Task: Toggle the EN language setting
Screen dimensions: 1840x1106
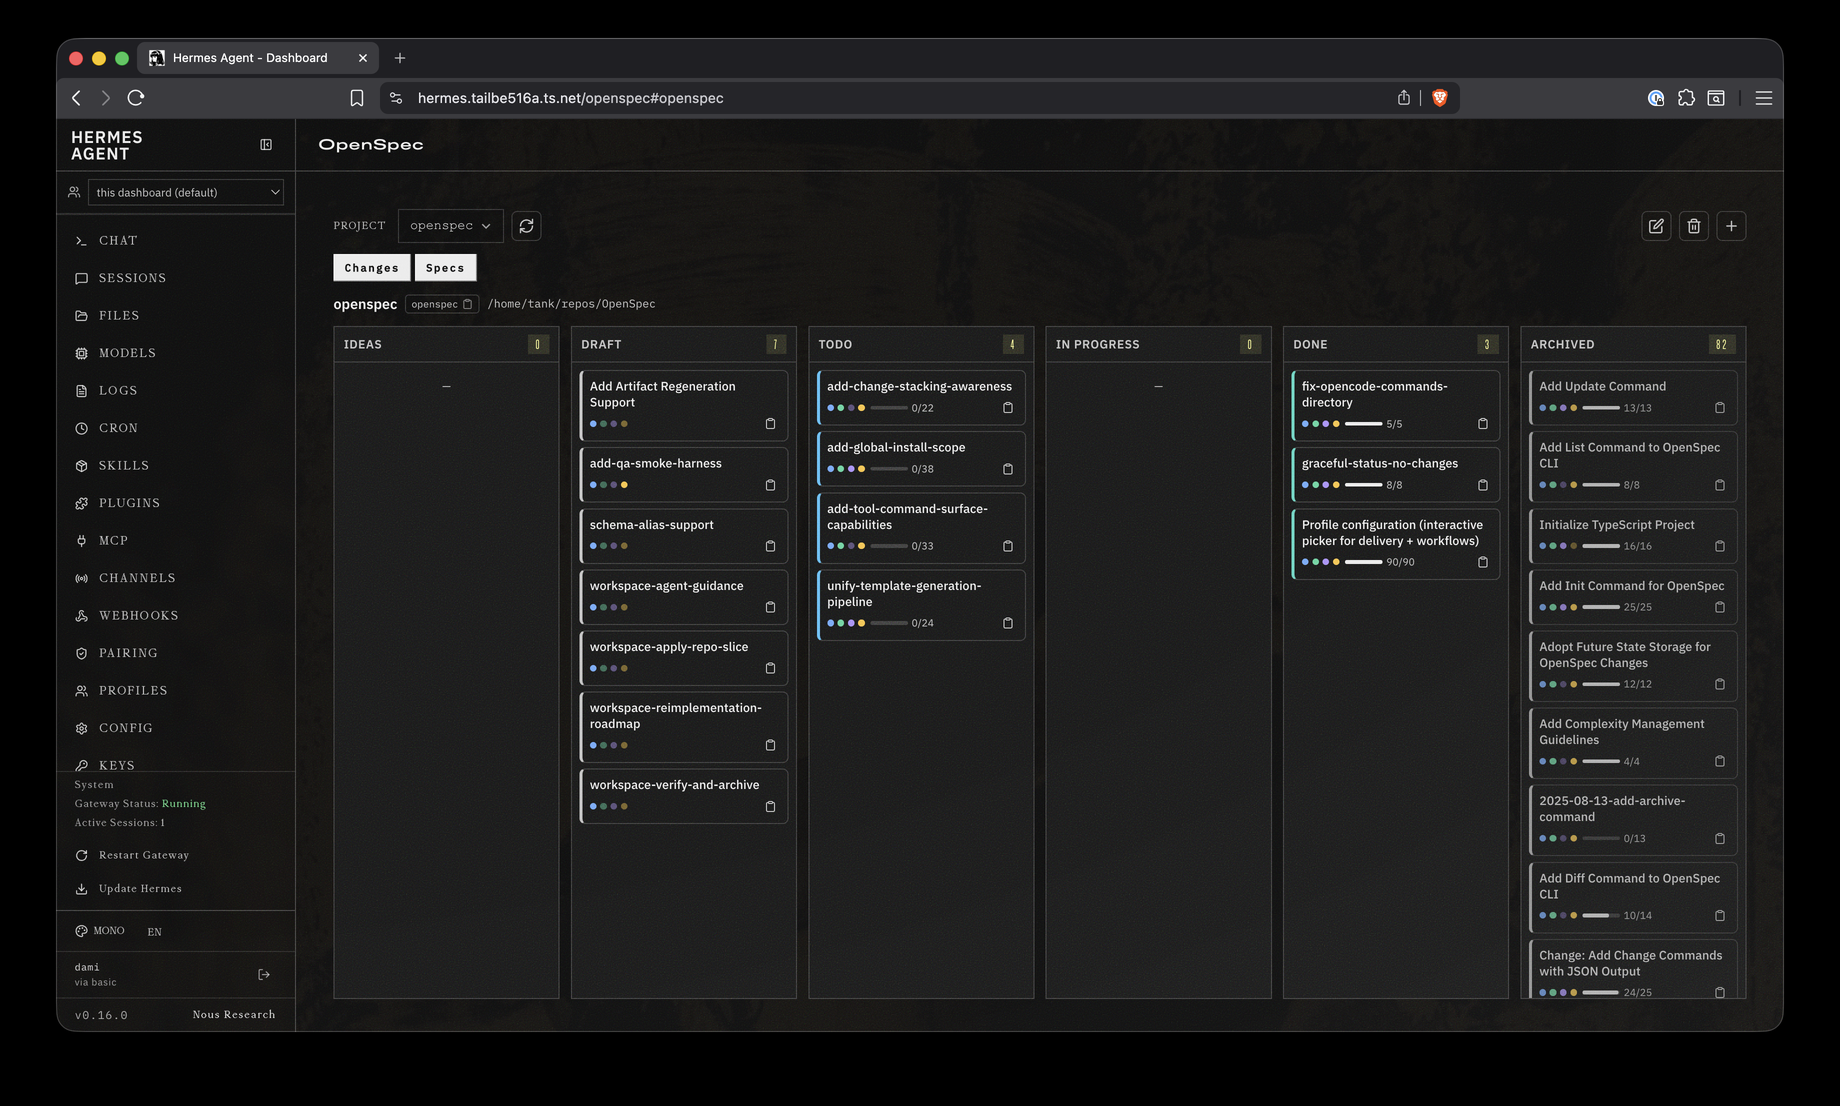Action: [154, 932]
